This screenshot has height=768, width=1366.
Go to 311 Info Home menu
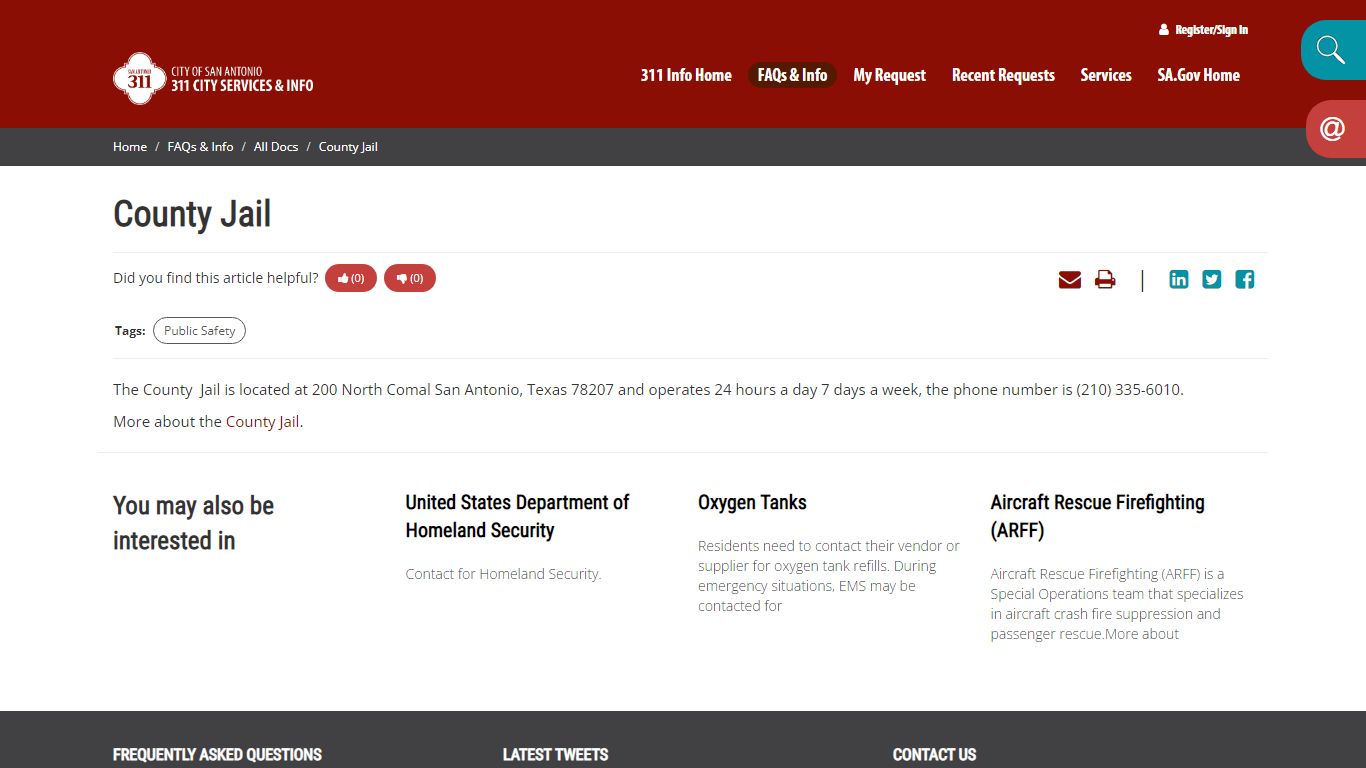pos(686,75)
